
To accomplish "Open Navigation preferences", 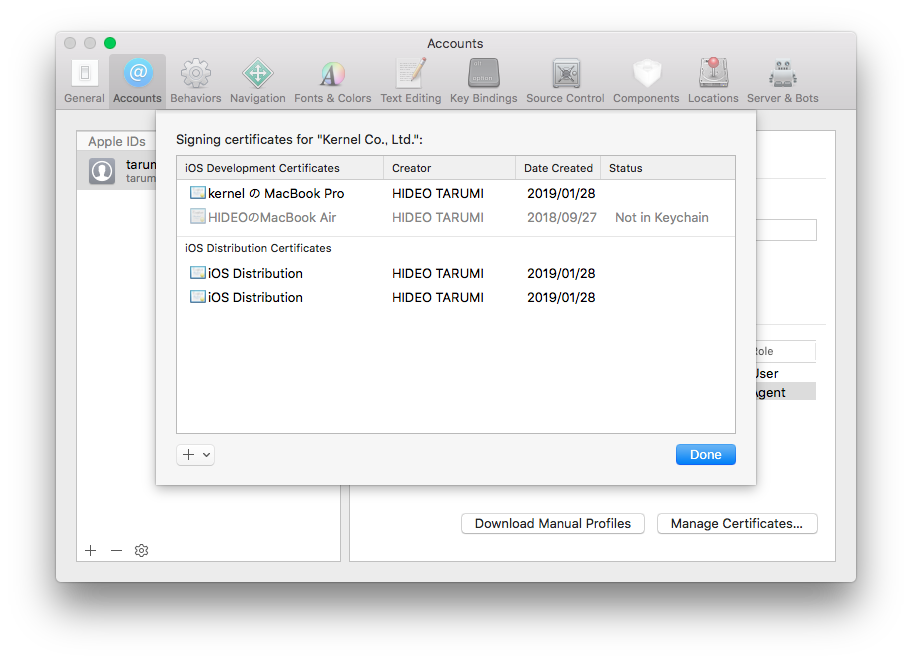I will 257,81.
